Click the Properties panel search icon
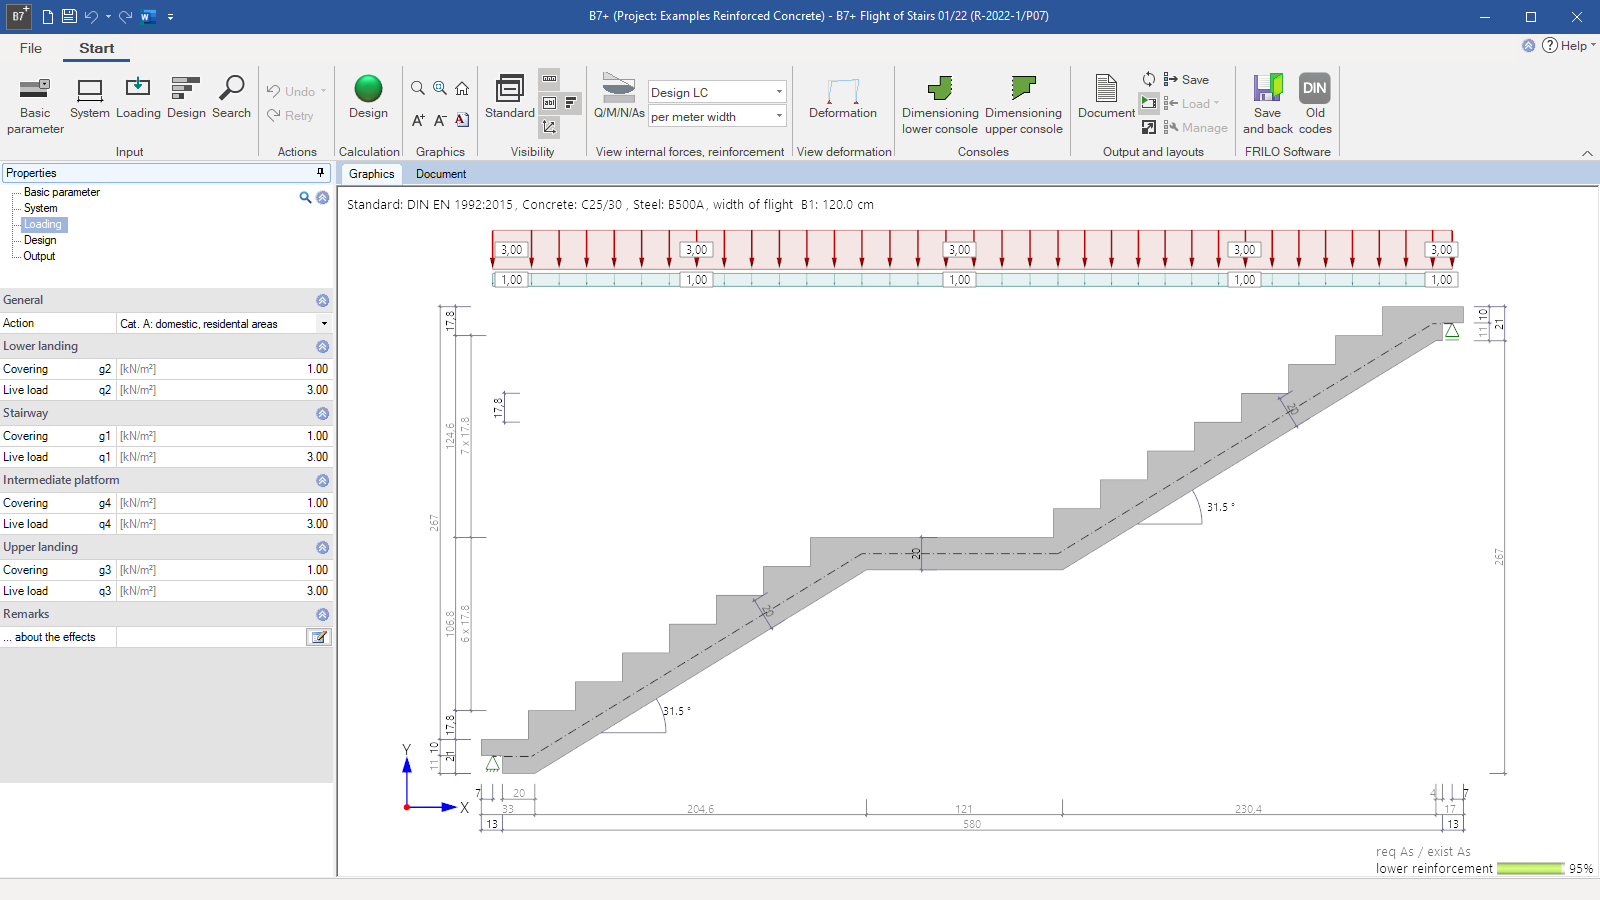This screenshot has height=900, width=1600. [305, 197]
